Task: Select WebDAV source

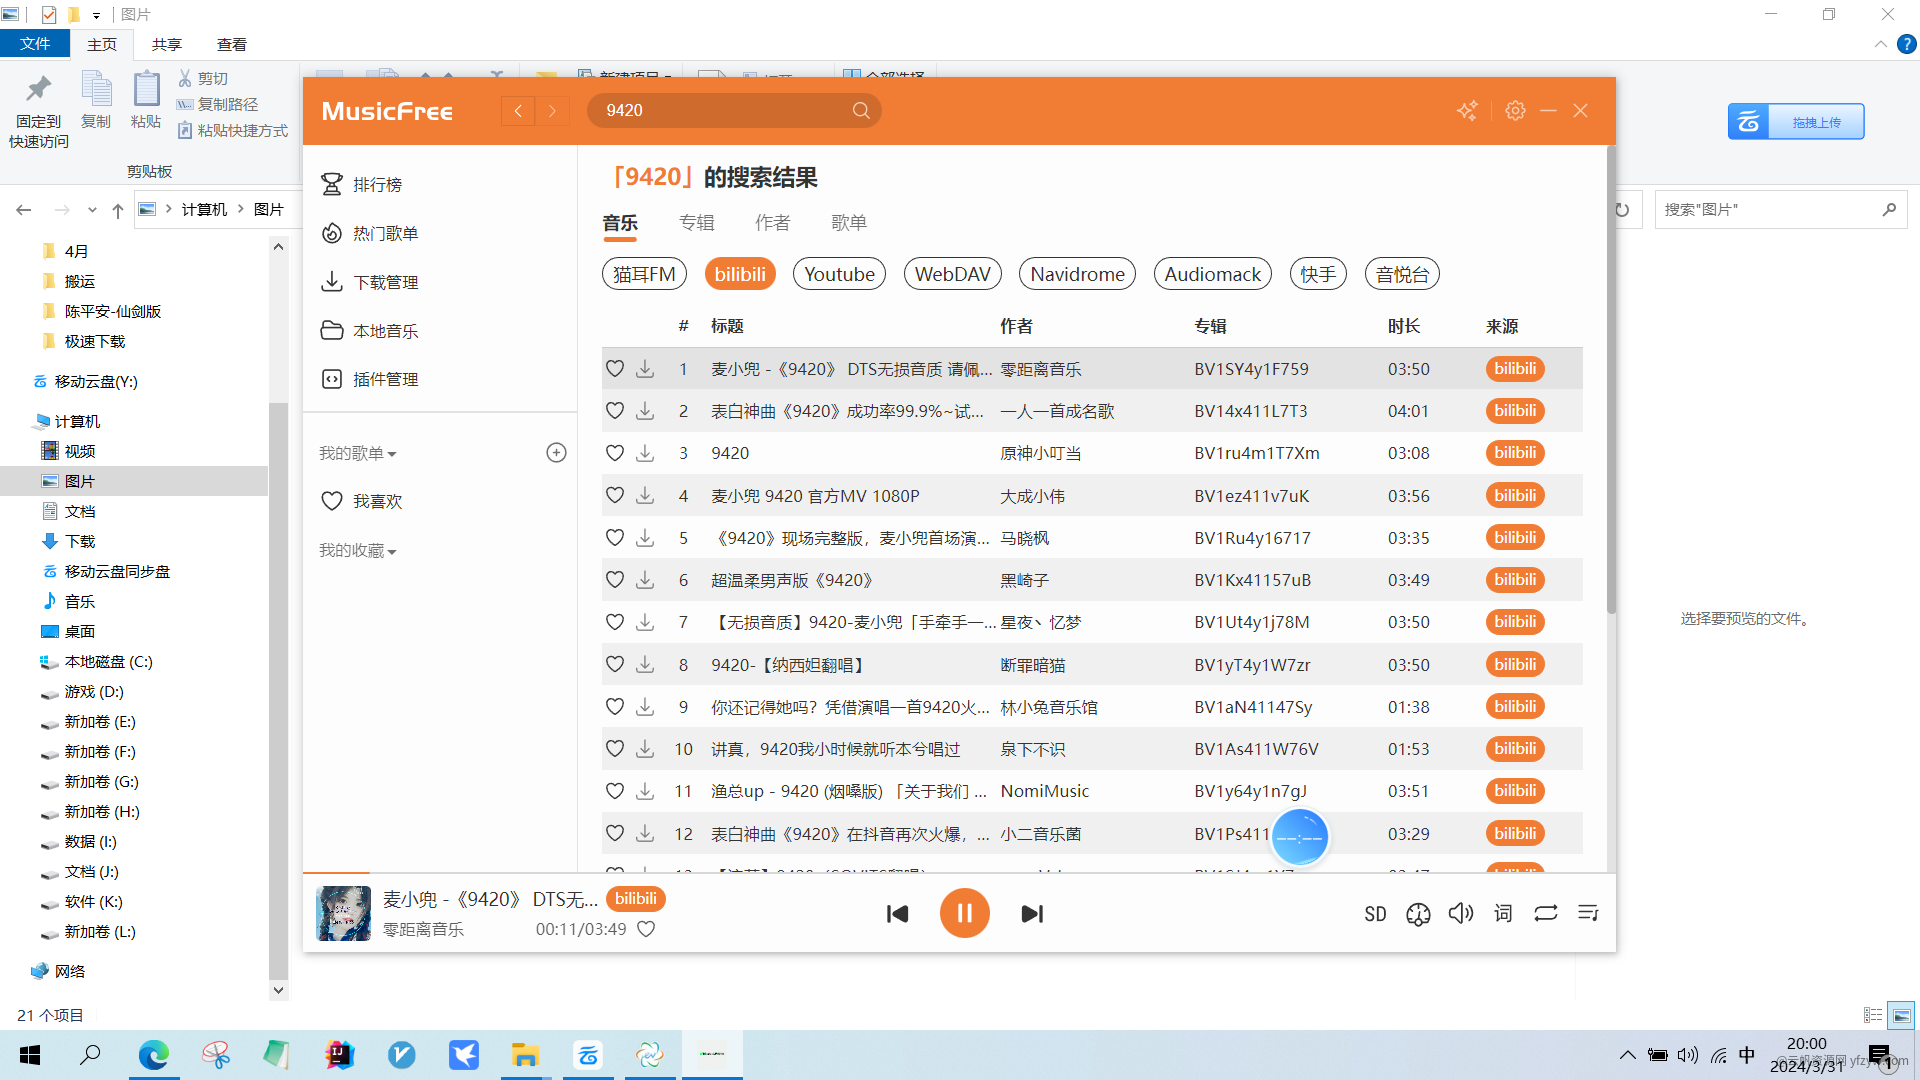Action: pyautogui.click(x=952, y=274)
